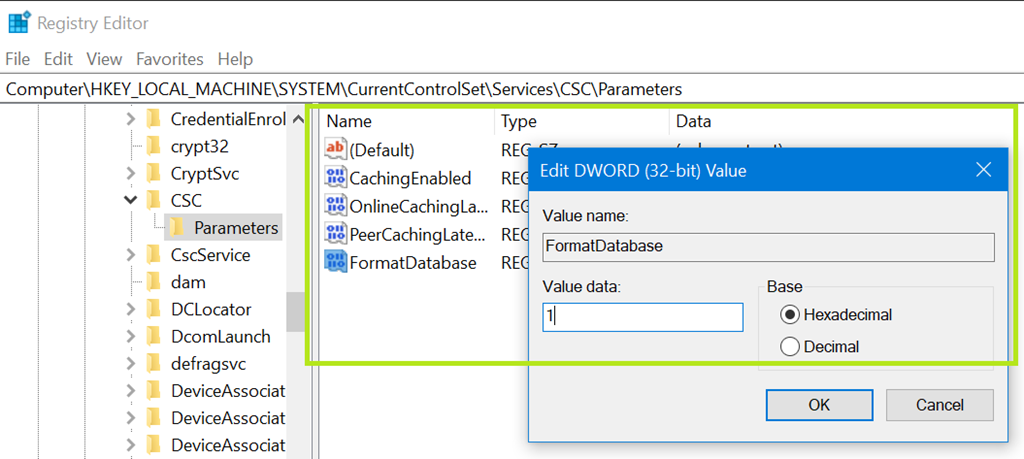Collapse the CSC tree node

pyautogui.click(x=130, y=201)
